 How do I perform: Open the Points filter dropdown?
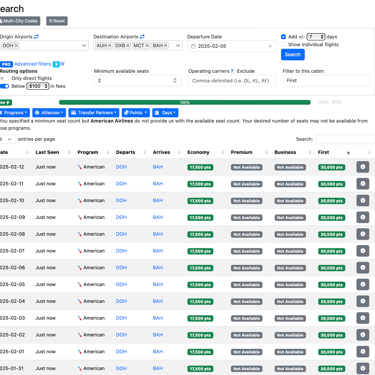click(136, 113)
